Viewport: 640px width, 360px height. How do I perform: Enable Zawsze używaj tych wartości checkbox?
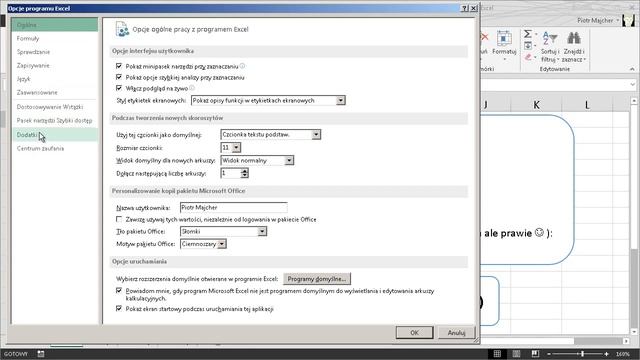click(119, 219)
